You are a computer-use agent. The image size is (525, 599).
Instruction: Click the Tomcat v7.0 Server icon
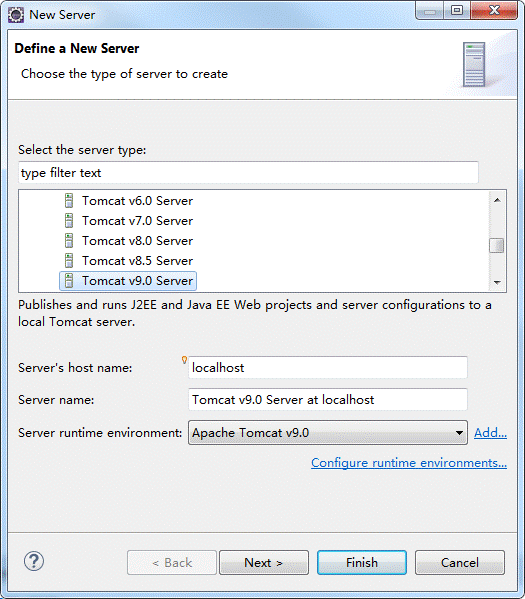(x=69, y=220)
